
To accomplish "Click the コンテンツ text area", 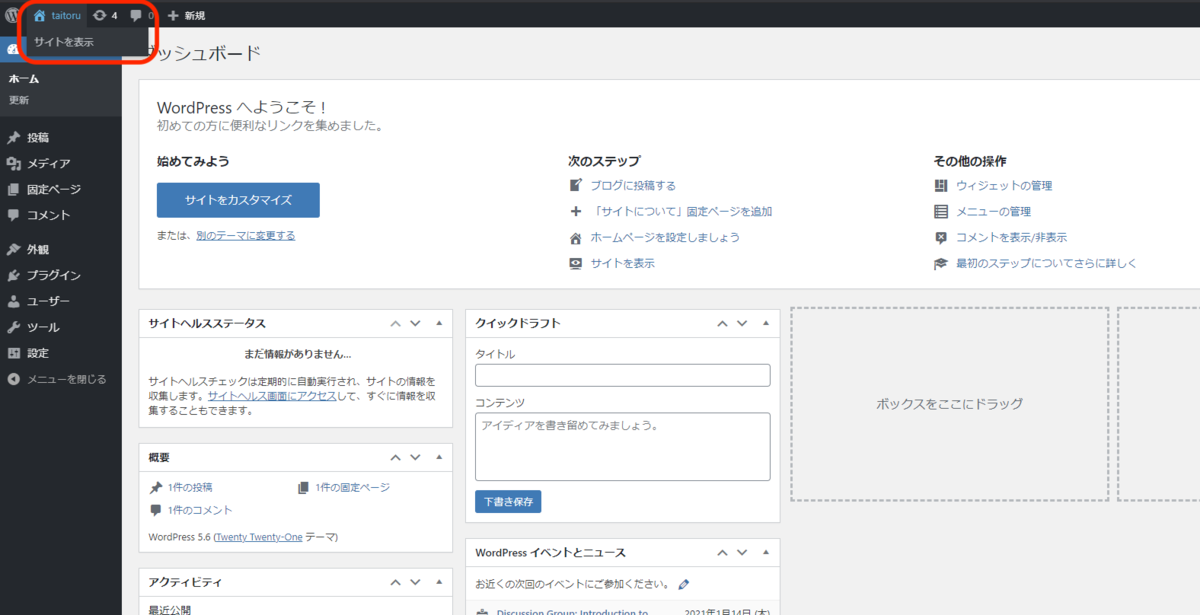I will click(622, 446).
